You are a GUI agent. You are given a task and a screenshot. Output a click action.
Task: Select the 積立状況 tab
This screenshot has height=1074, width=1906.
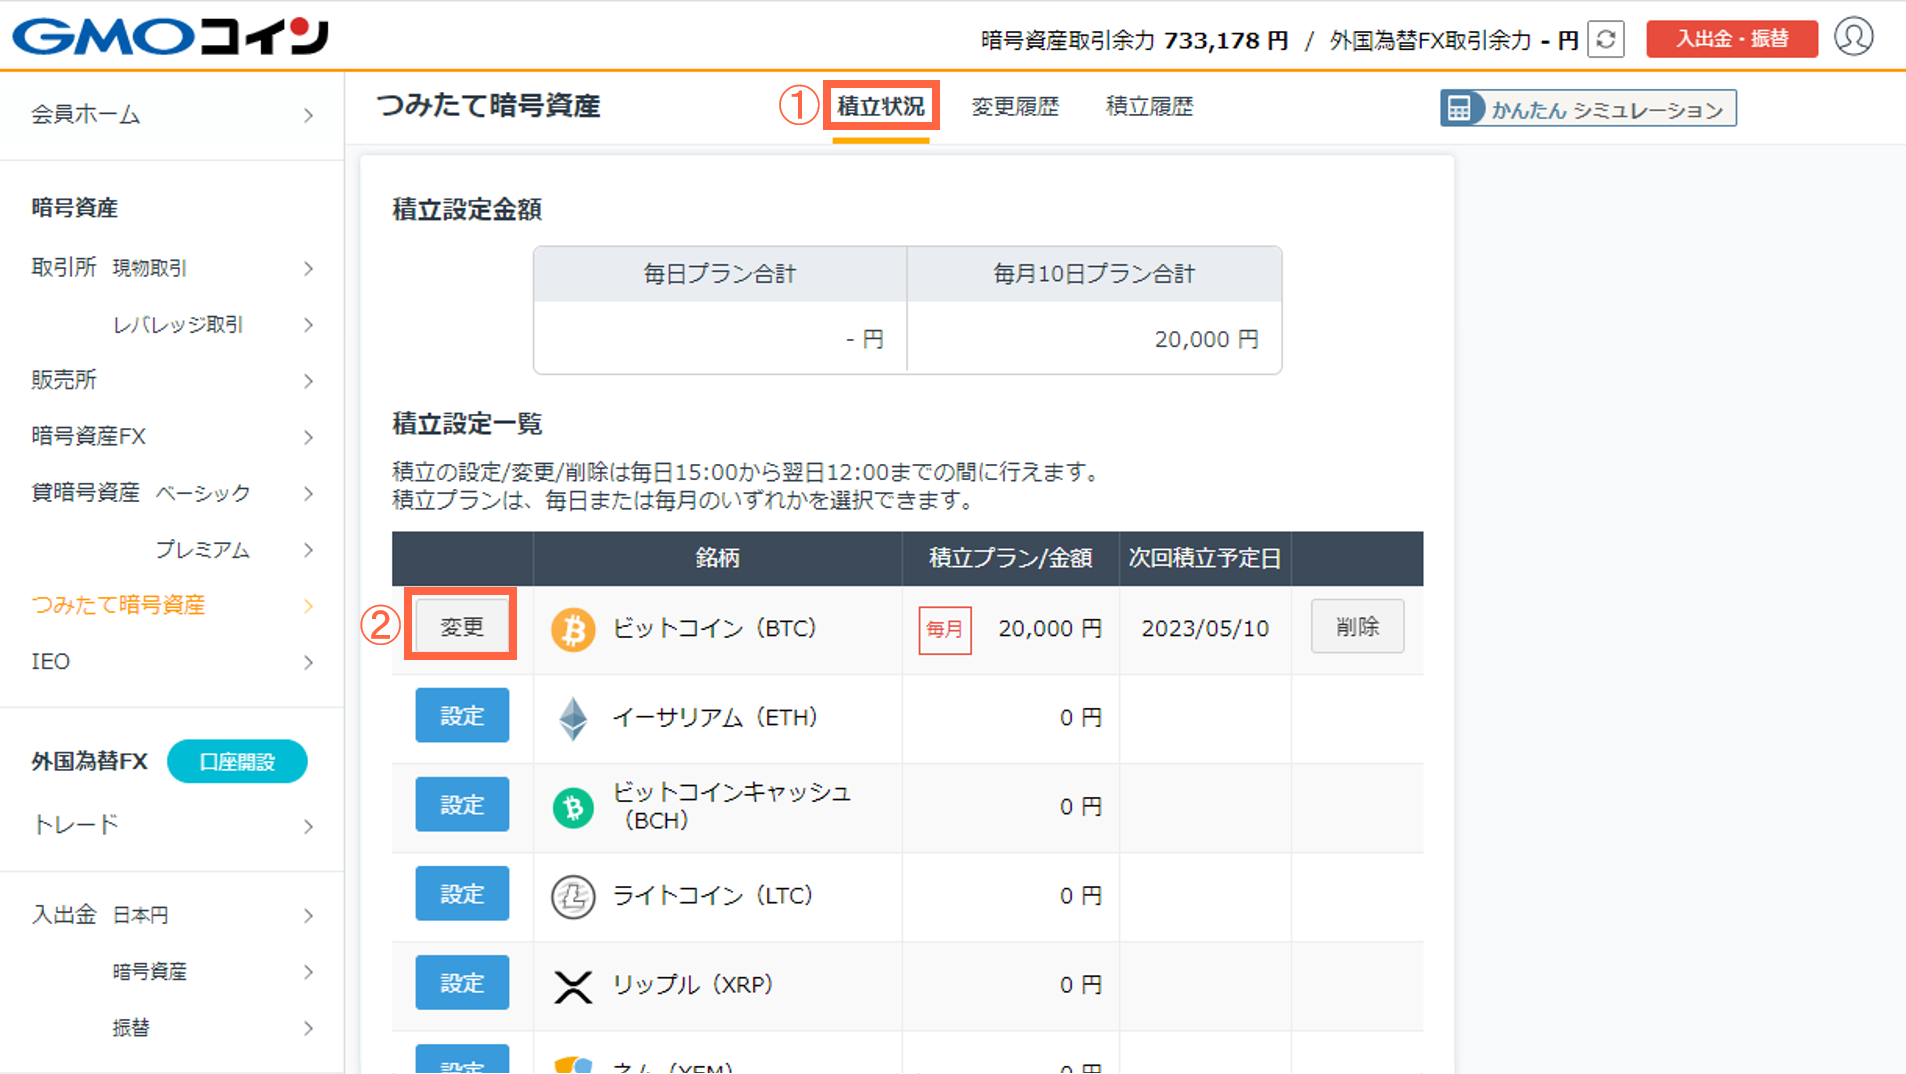(x=880, y=105)
